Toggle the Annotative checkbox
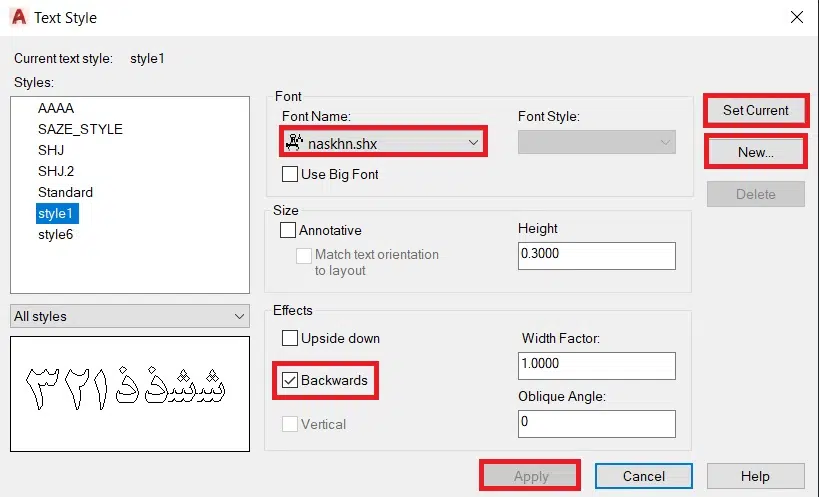Screen dimensions: 819x497 coord(290,230)
